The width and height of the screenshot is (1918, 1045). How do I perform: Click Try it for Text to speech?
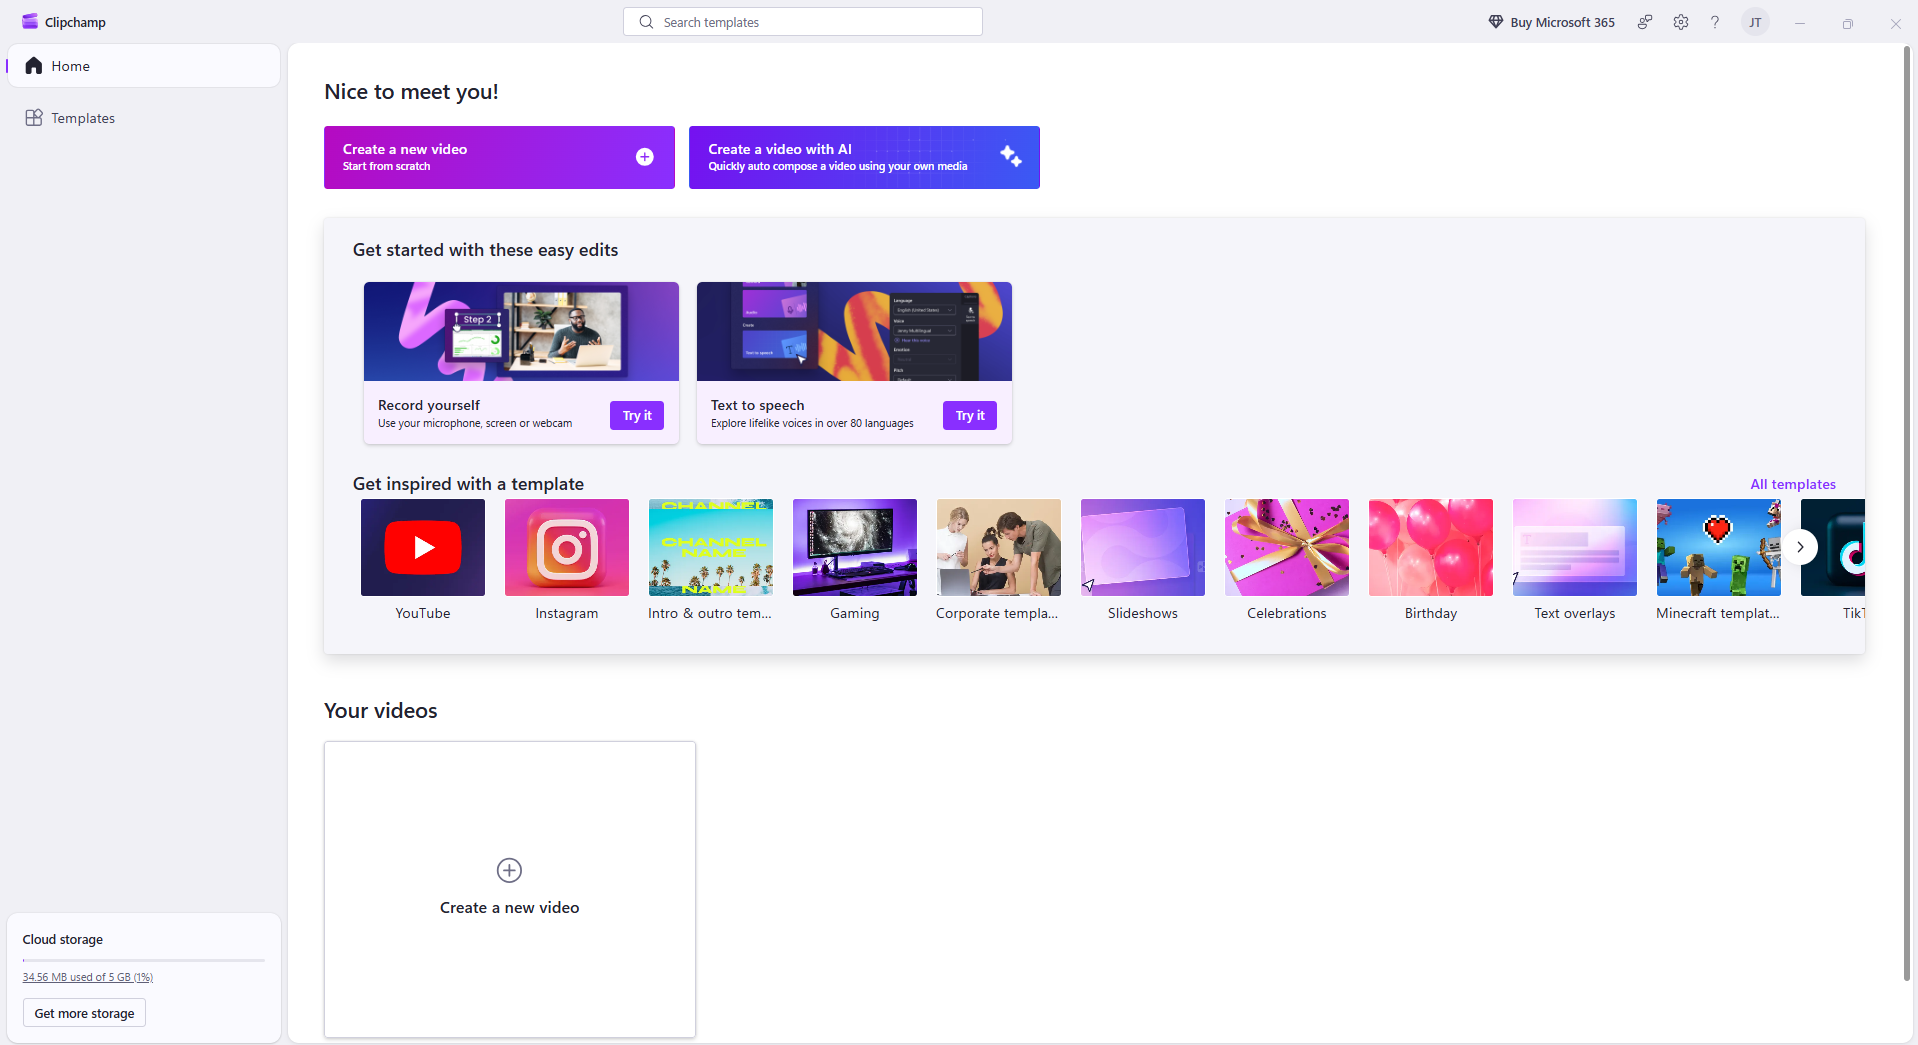[x=970, y=416]
